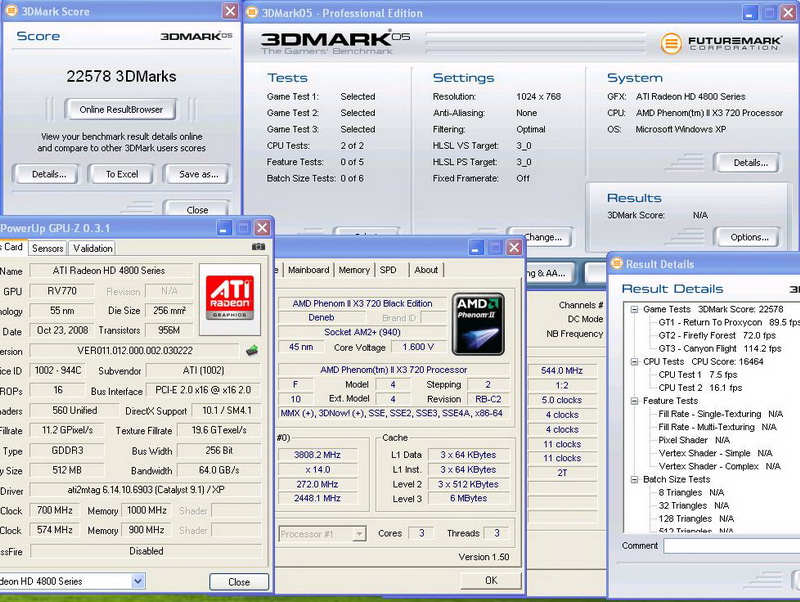Click the GPU-Z screenshot camera icon
Image resolution: width=800 pixels, height=602 pixels.
pos(258,247)
